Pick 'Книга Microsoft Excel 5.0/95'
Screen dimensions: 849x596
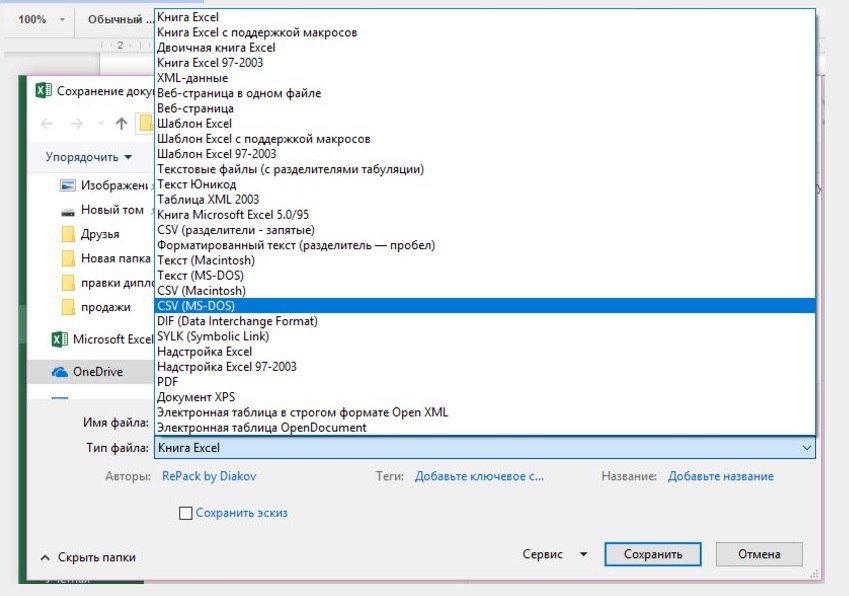pos(485,214)
